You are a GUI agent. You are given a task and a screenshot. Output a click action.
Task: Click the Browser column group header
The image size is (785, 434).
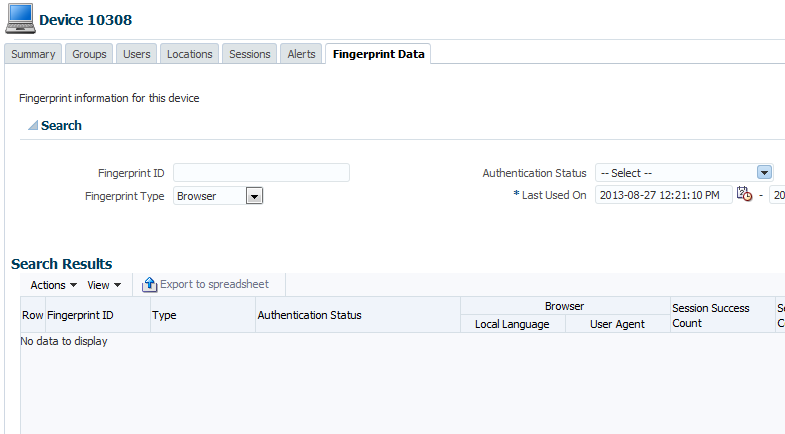tap(565, 306)
